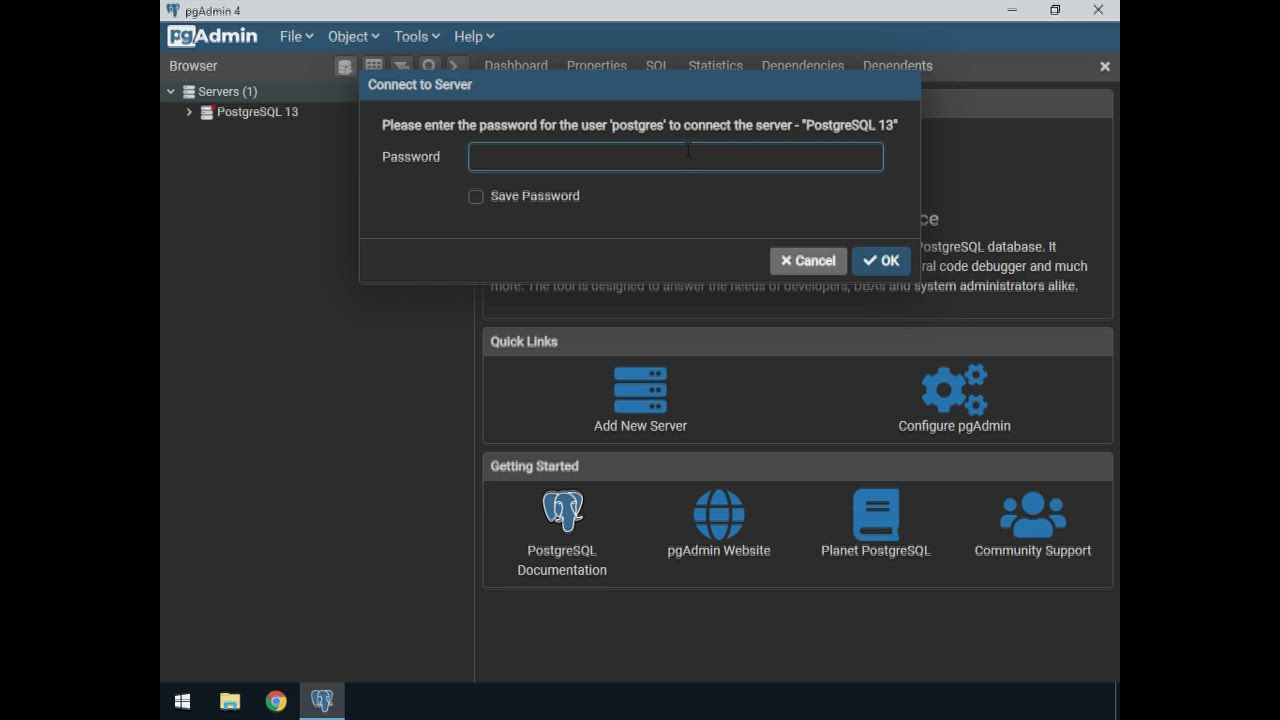
Task: Expand the PostgreSQL 13 server node
Action: [189, 112]
